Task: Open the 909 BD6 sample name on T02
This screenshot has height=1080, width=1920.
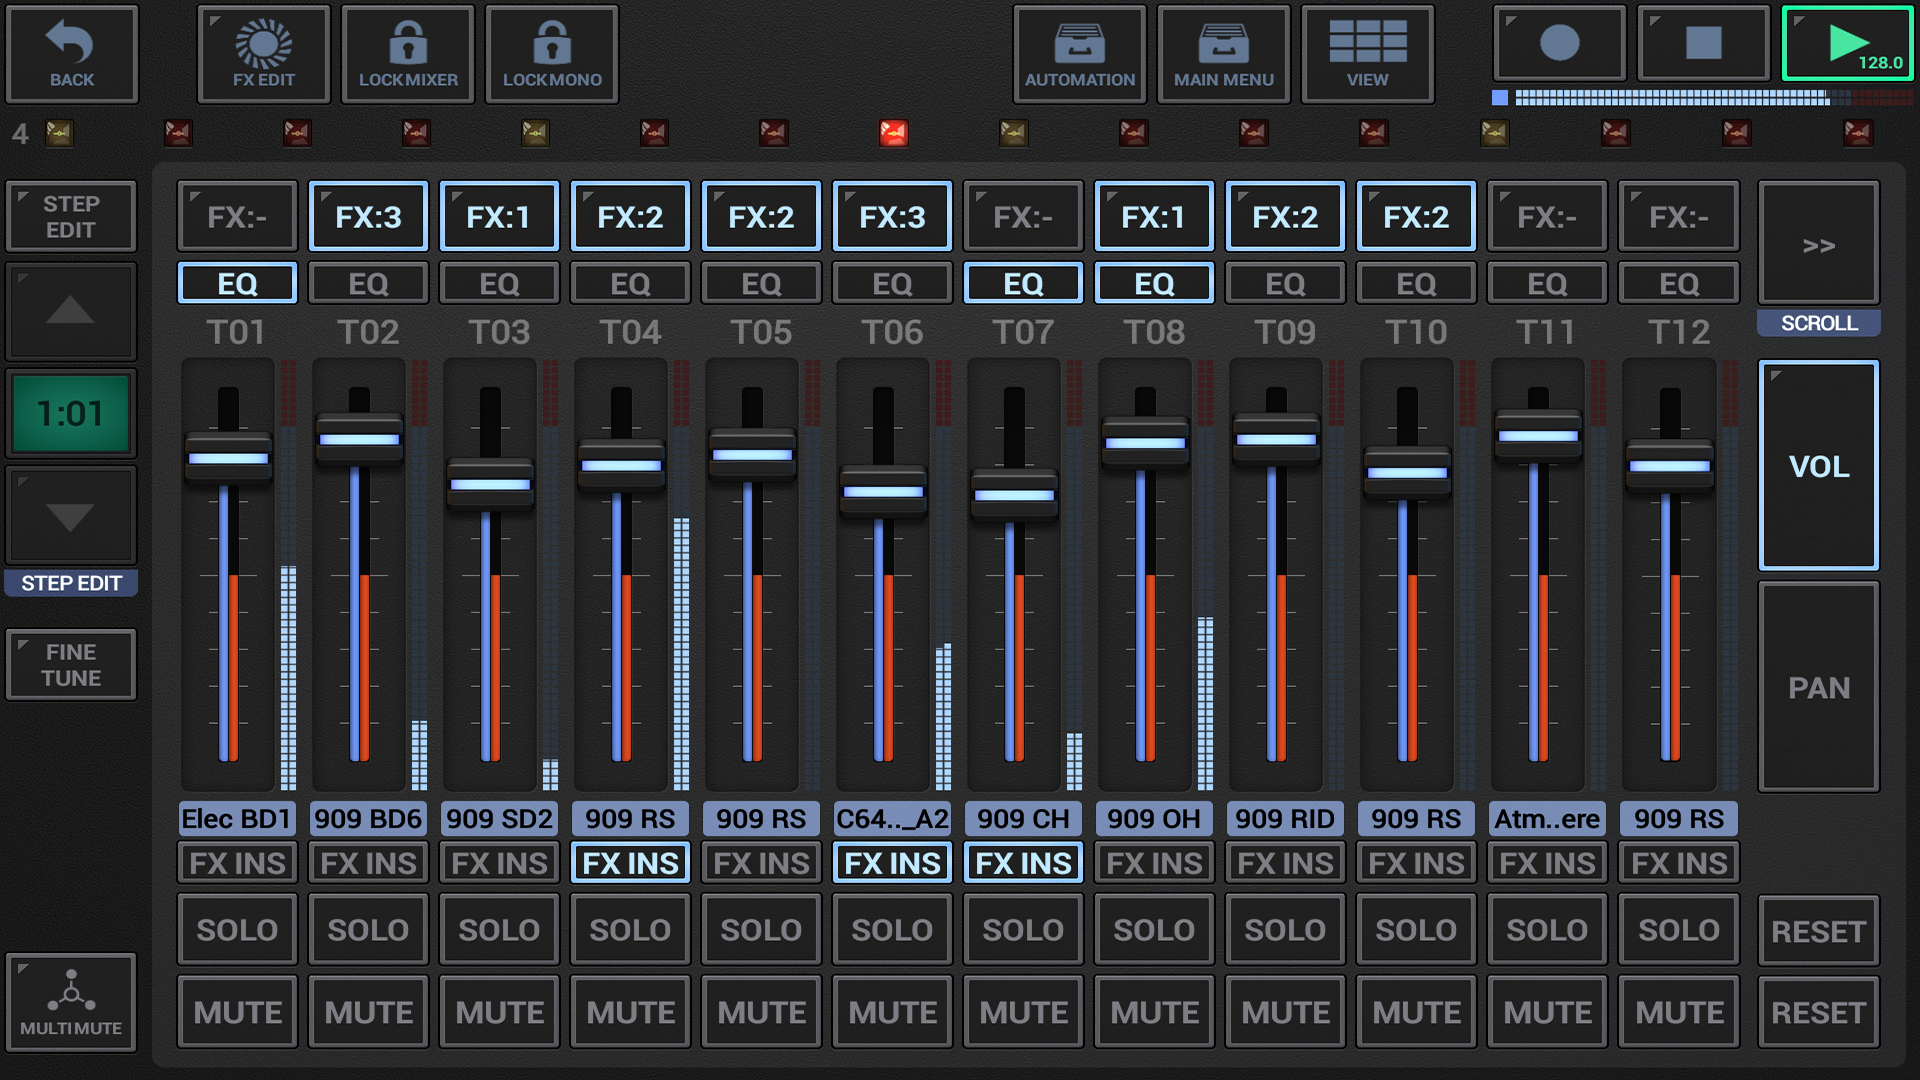Action: (368, 818)
